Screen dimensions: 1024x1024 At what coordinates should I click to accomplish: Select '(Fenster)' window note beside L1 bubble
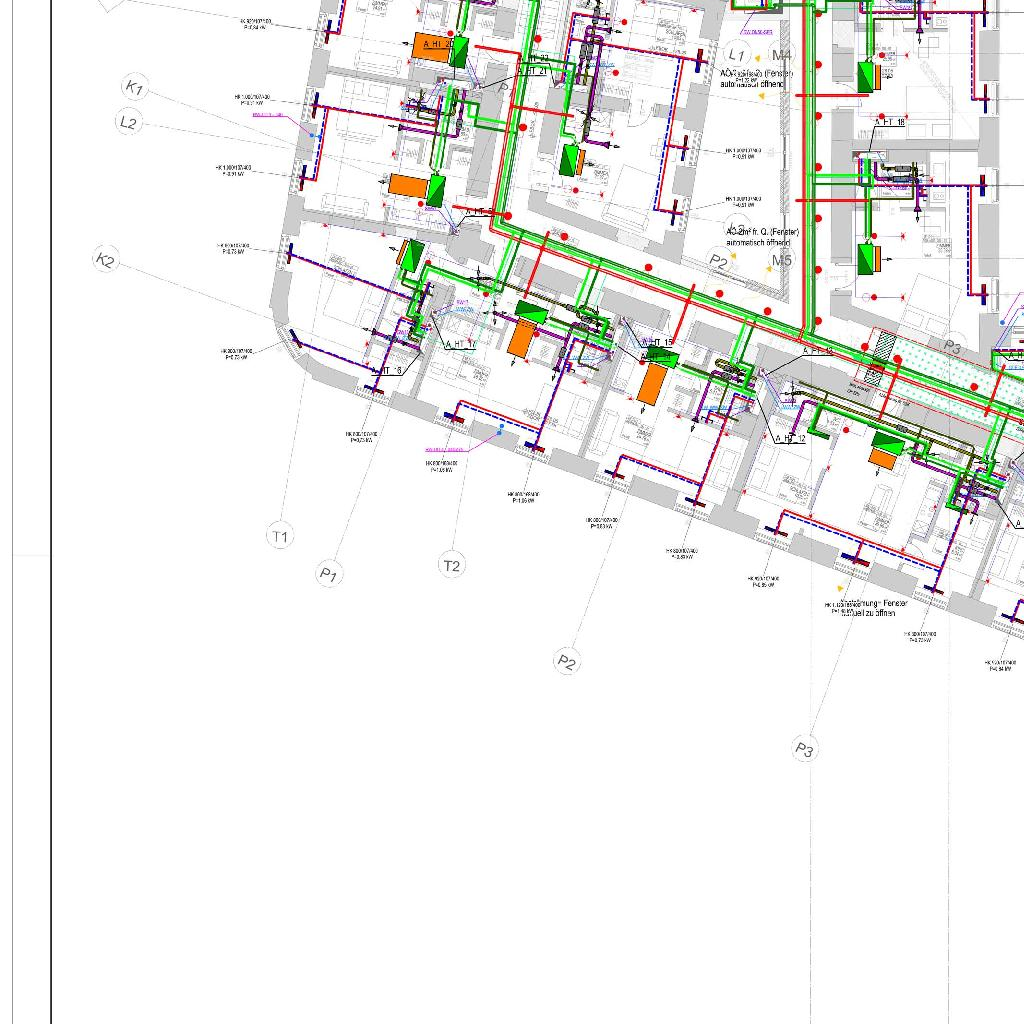pos(778,74)
